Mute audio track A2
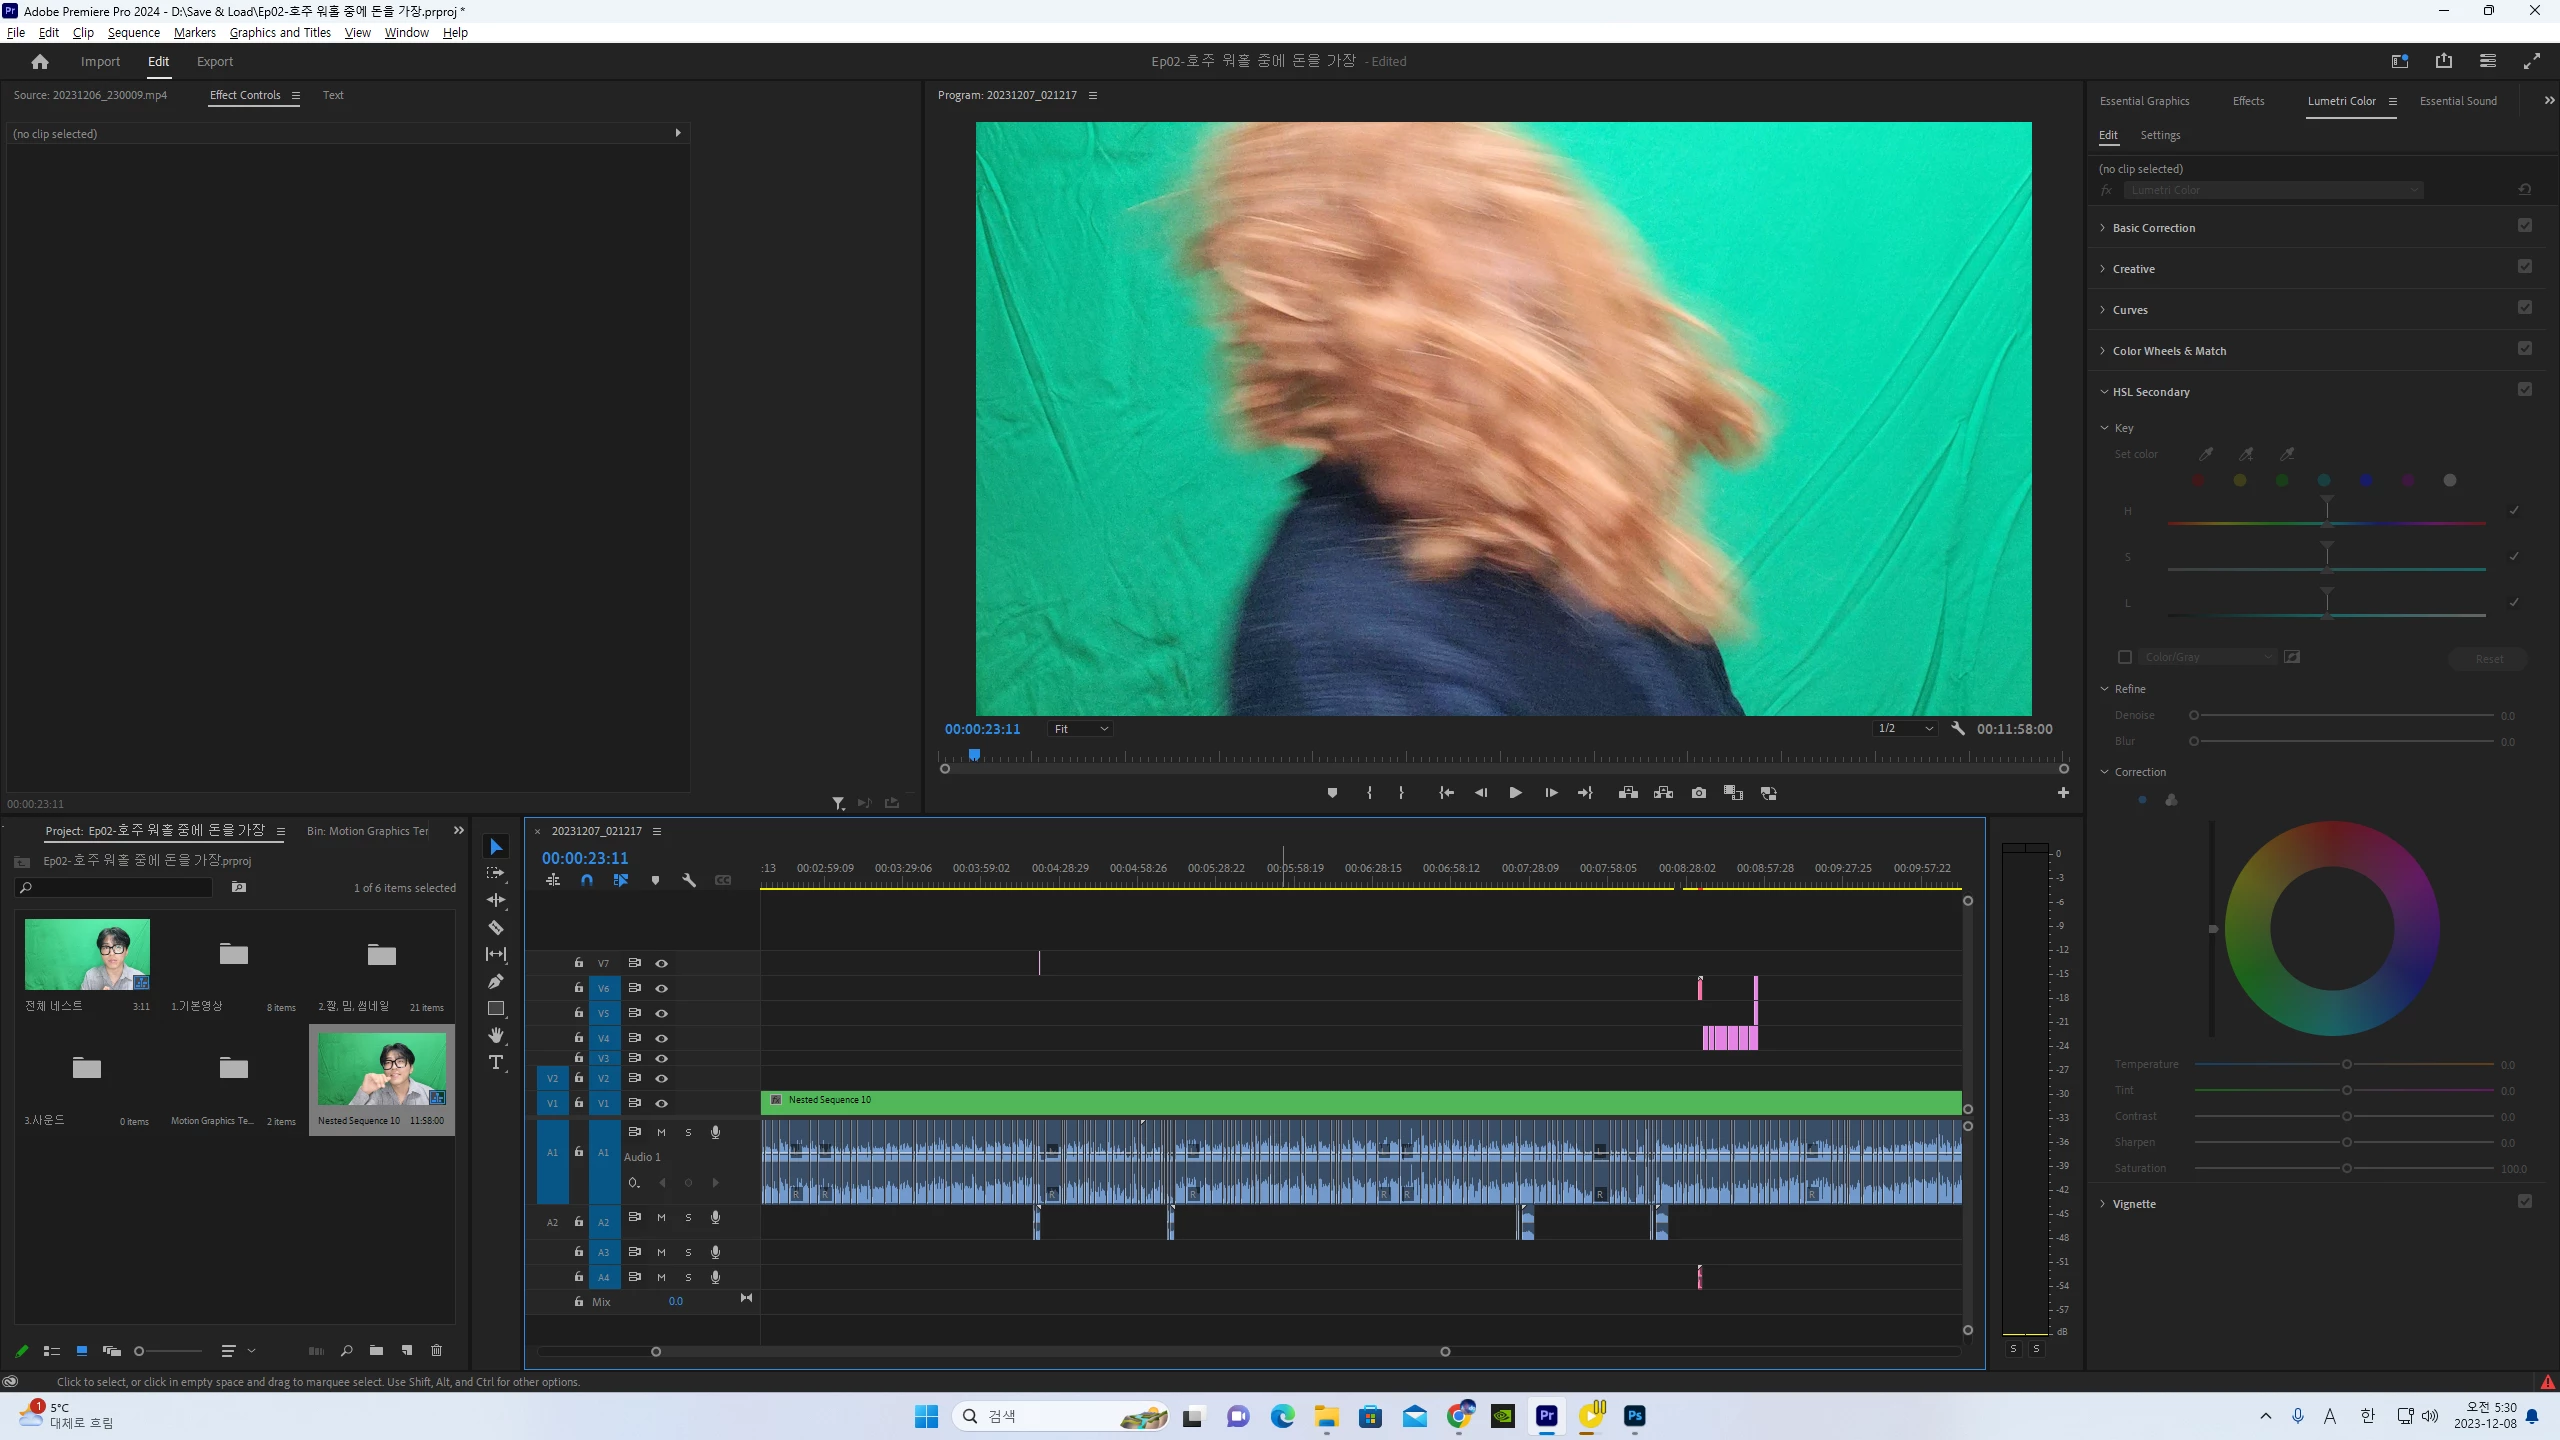 tap(661, 1217)
